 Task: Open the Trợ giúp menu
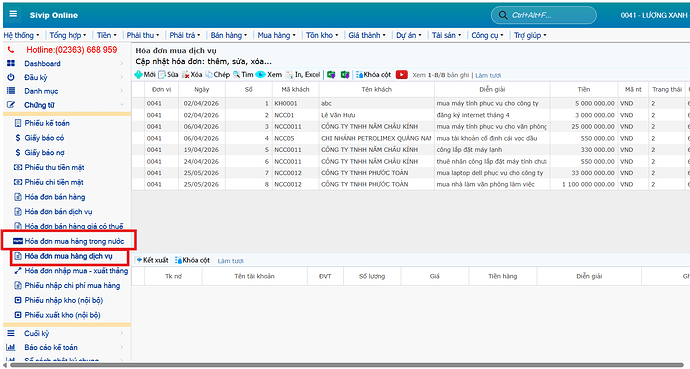click(530, 35)
